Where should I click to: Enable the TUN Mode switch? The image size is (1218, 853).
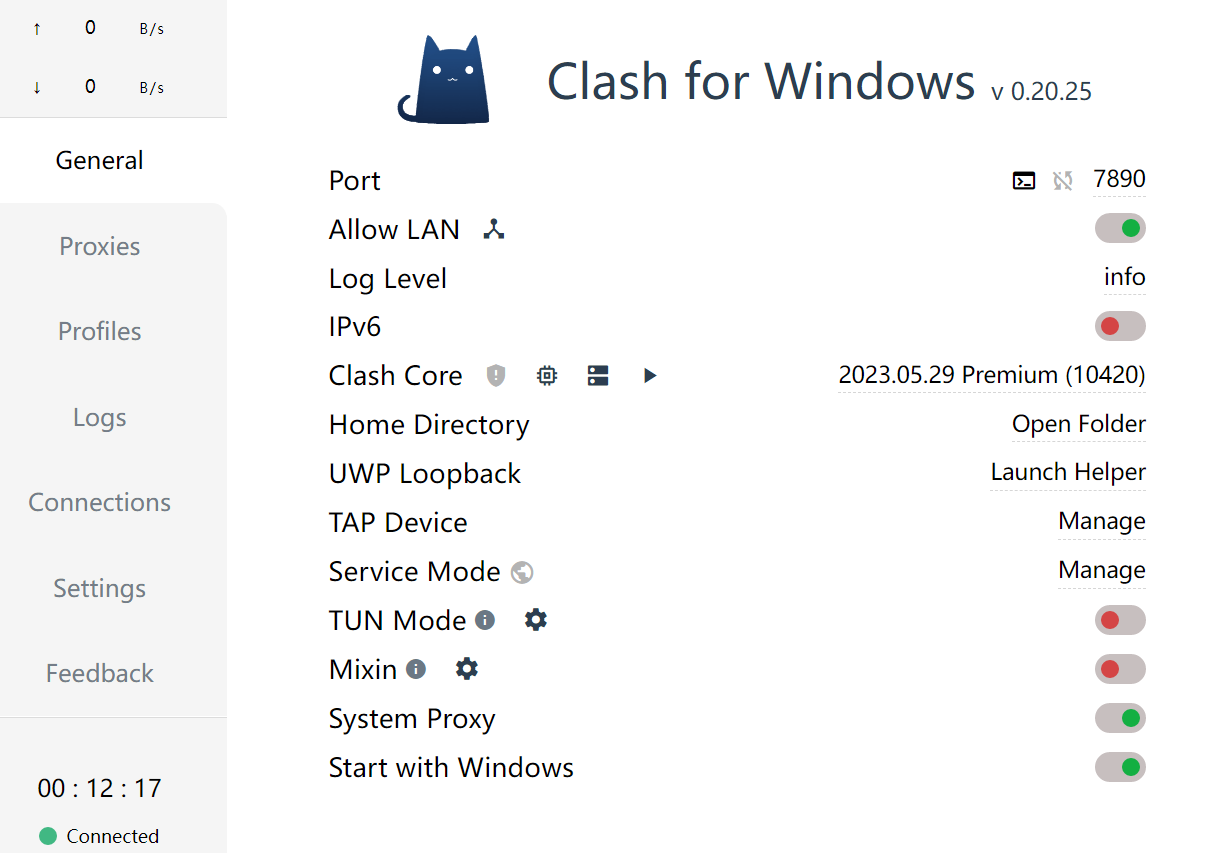pos(1120,620)
